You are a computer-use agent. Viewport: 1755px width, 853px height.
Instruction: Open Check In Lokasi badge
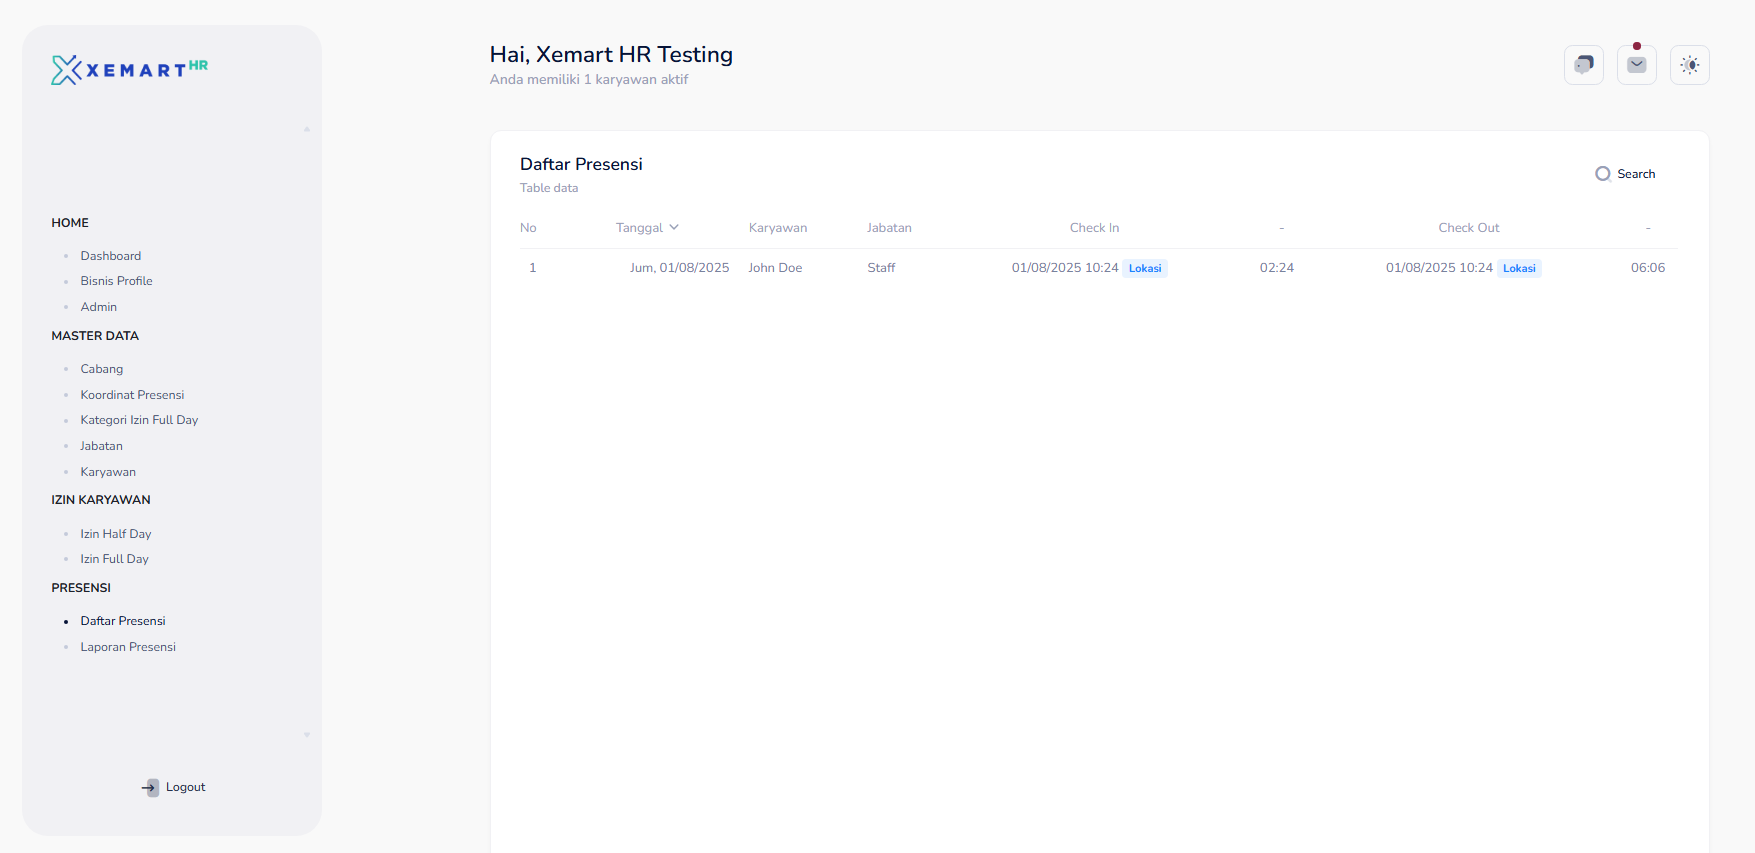click(x=1145, y=268)
